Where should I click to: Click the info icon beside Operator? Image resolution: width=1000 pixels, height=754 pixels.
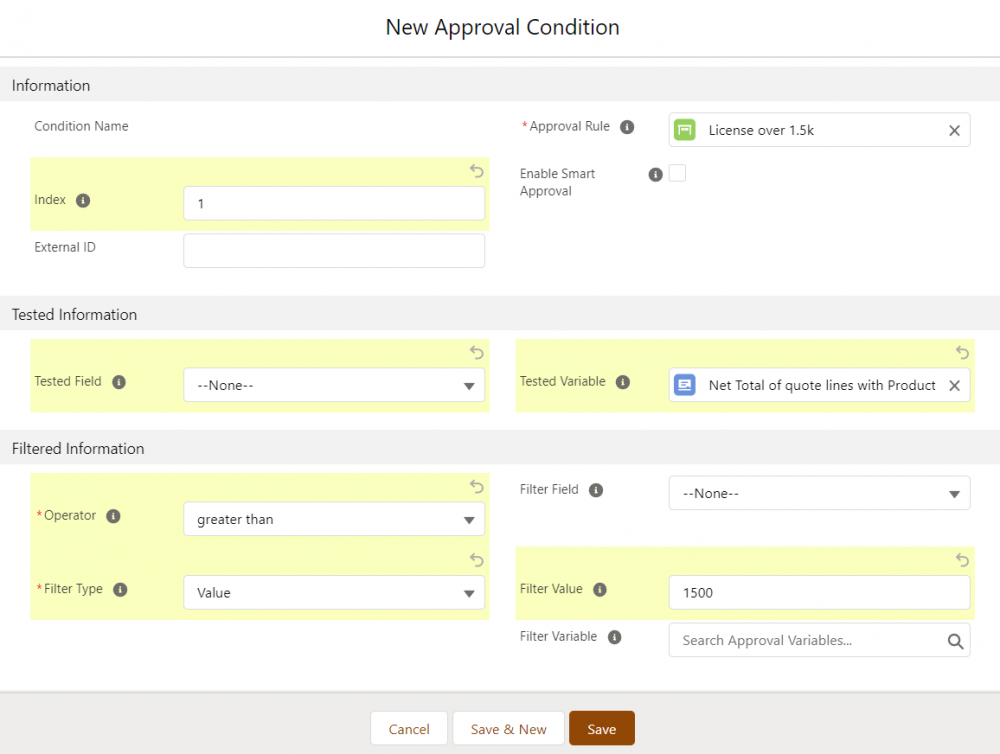(113, 516)
